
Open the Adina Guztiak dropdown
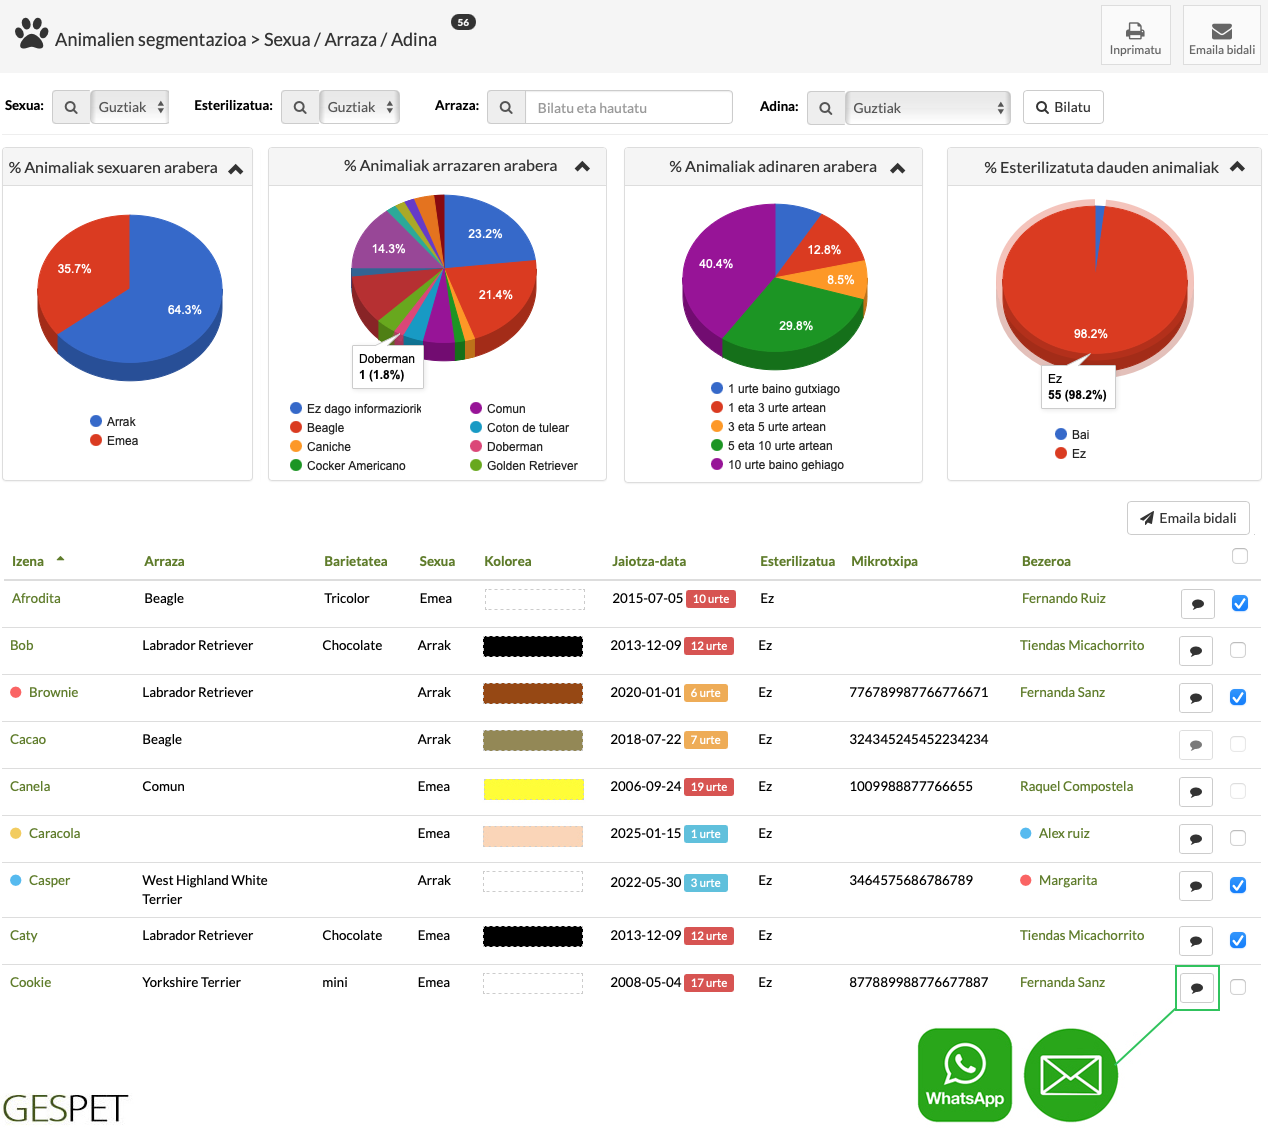[x=927, y=108]
